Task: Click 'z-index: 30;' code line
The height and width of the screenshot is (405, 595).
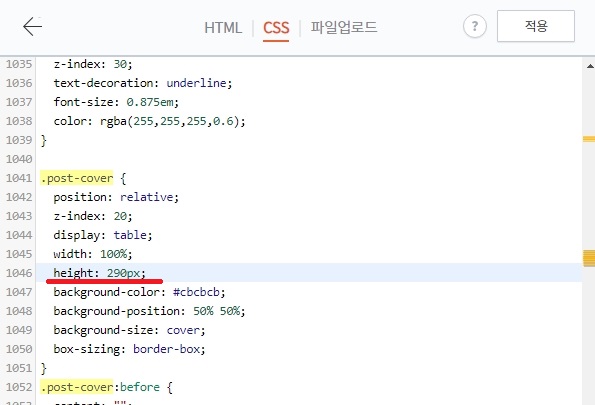Action: tap(93, 64)
